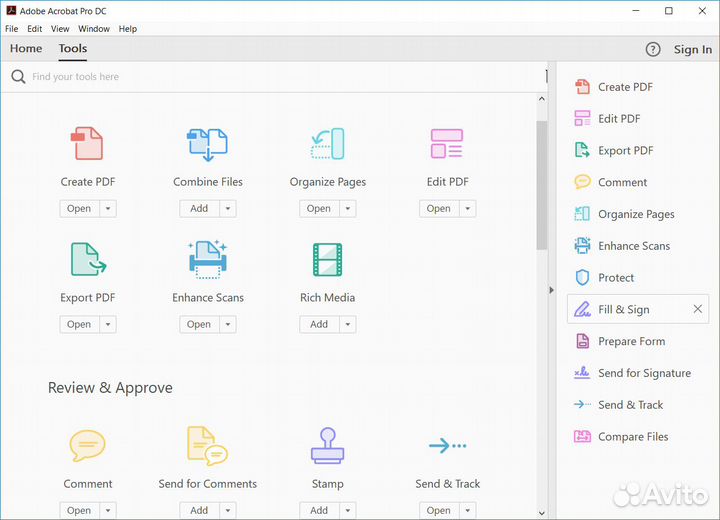
Task: Click the Send & Track arrow icon in the grid
Action: [448, 445]
